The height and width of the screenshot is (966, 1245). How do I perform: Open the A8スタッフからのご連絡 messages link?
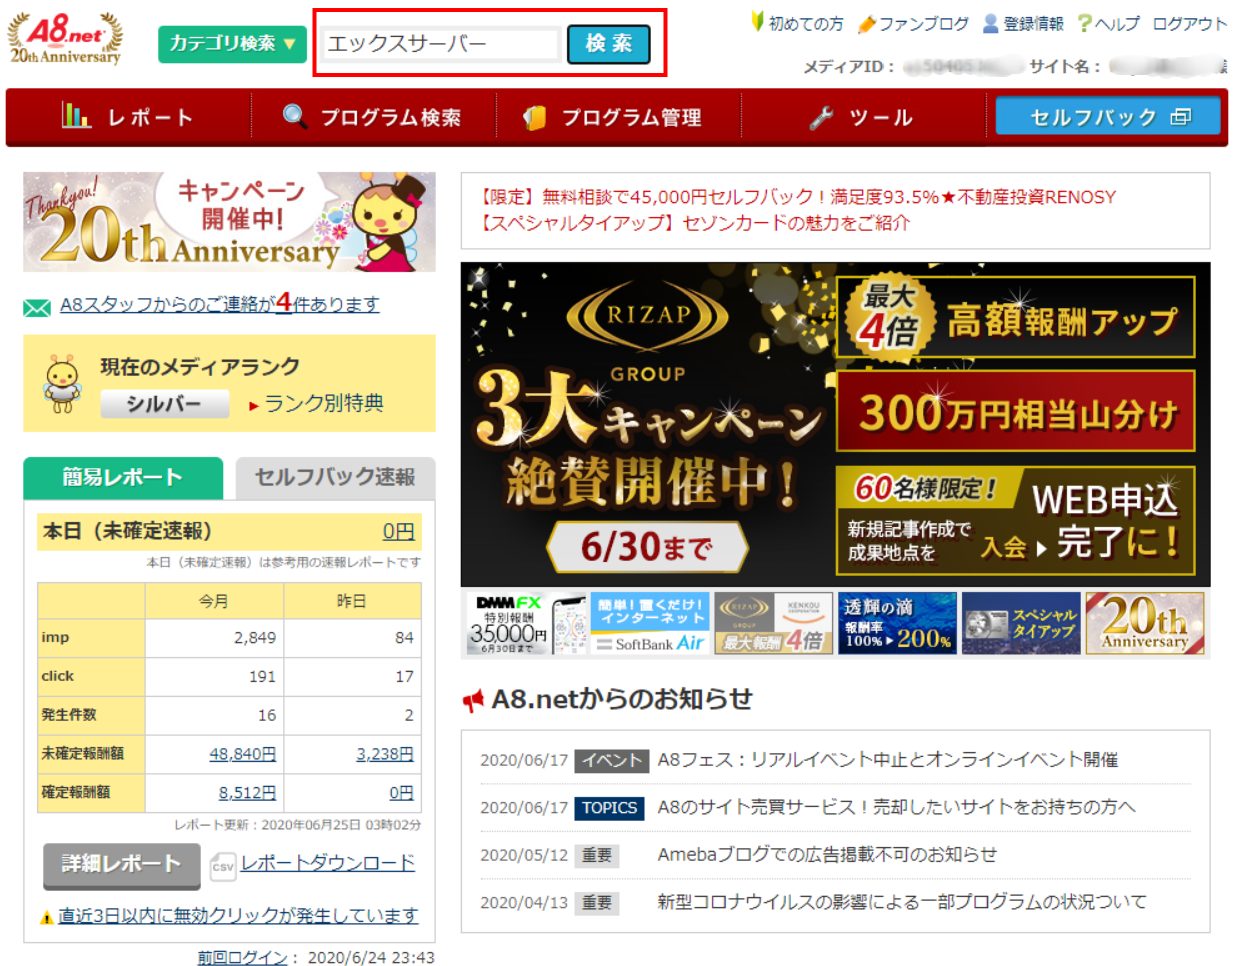coord(219,303)
